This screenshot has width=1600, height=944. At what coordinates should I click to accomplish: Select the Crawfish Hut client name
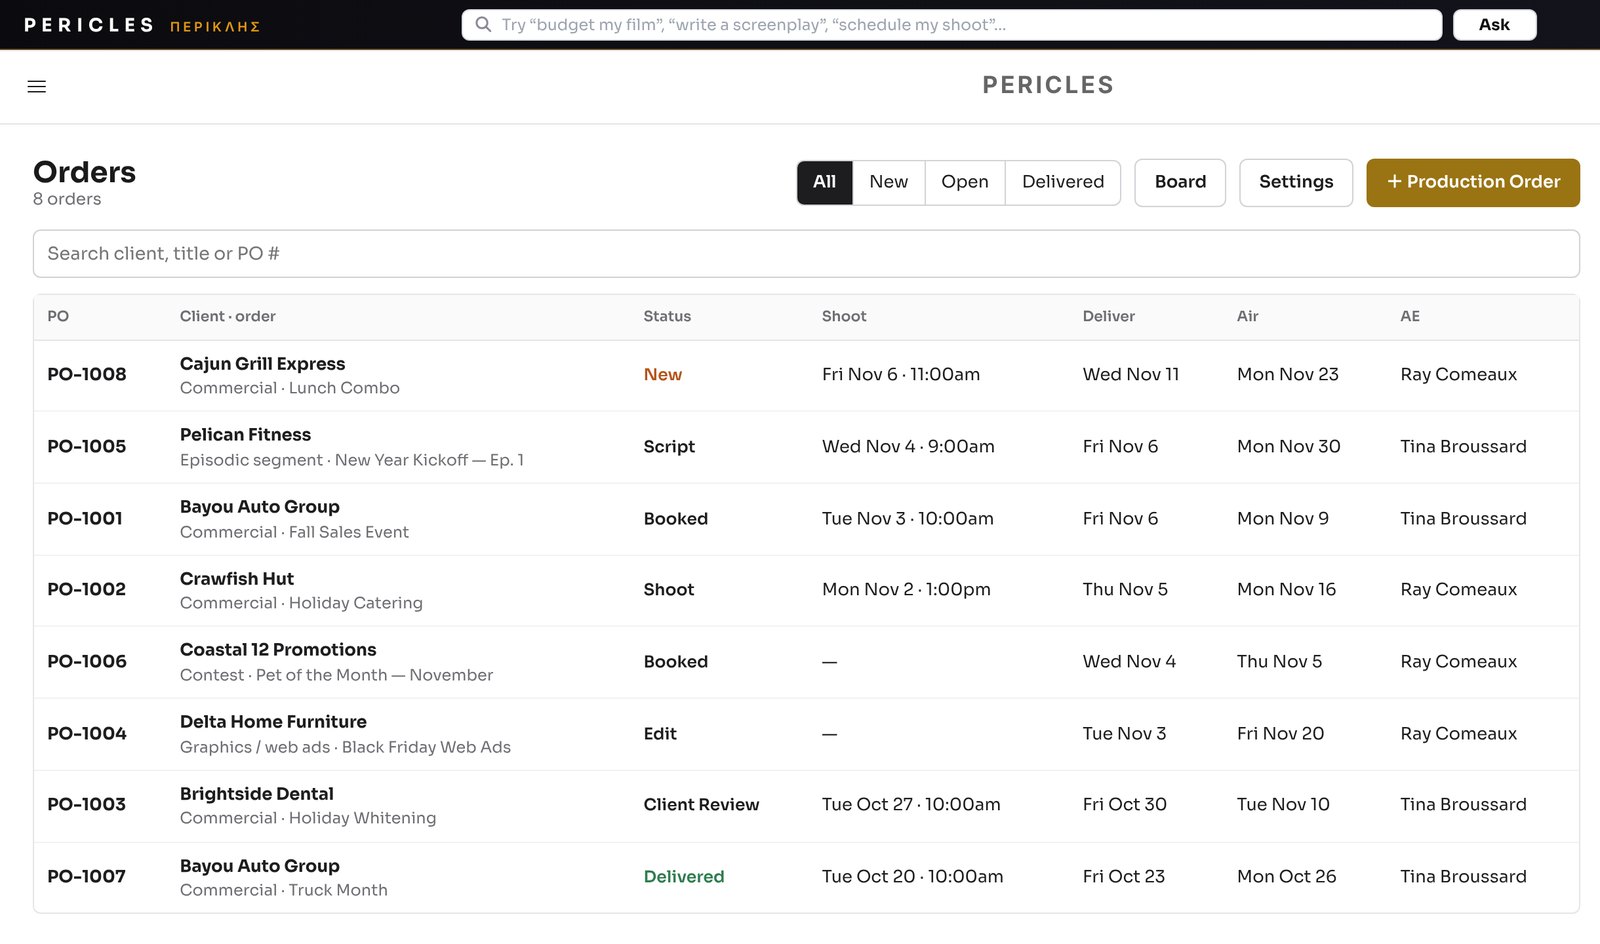coord(237,579)
